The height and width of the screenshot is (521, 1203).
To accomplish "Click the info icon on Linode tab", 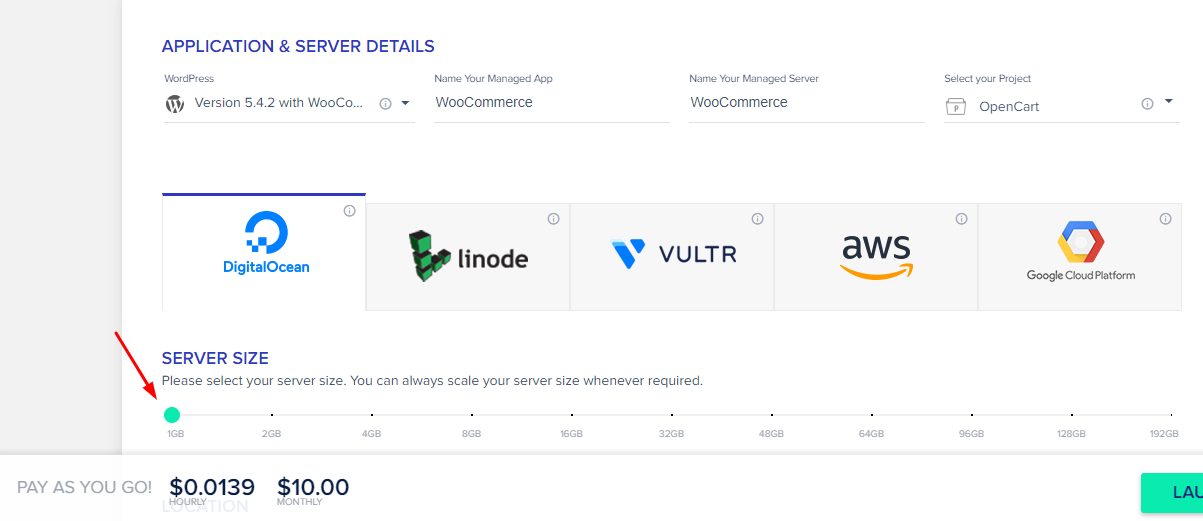I will click(x=553, y=219).
